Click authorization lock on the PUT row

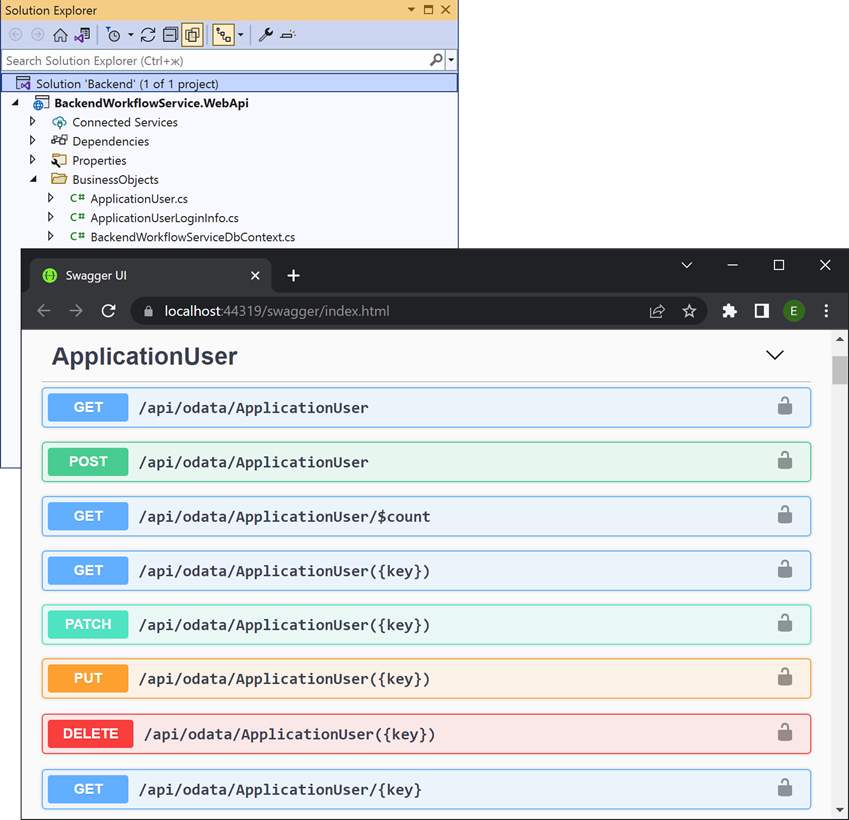pyautogui.click(x=785, y=677)
